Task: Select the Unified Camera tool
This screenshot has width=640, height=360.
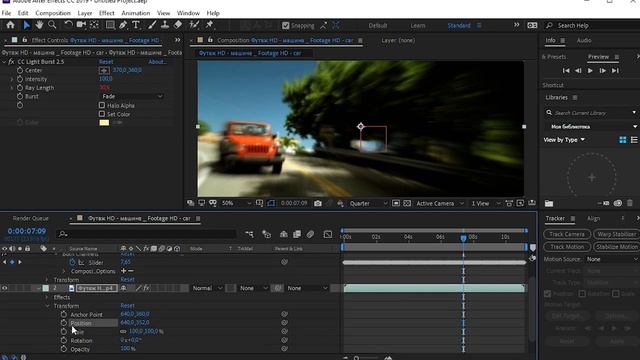Action: click(81, 25)
